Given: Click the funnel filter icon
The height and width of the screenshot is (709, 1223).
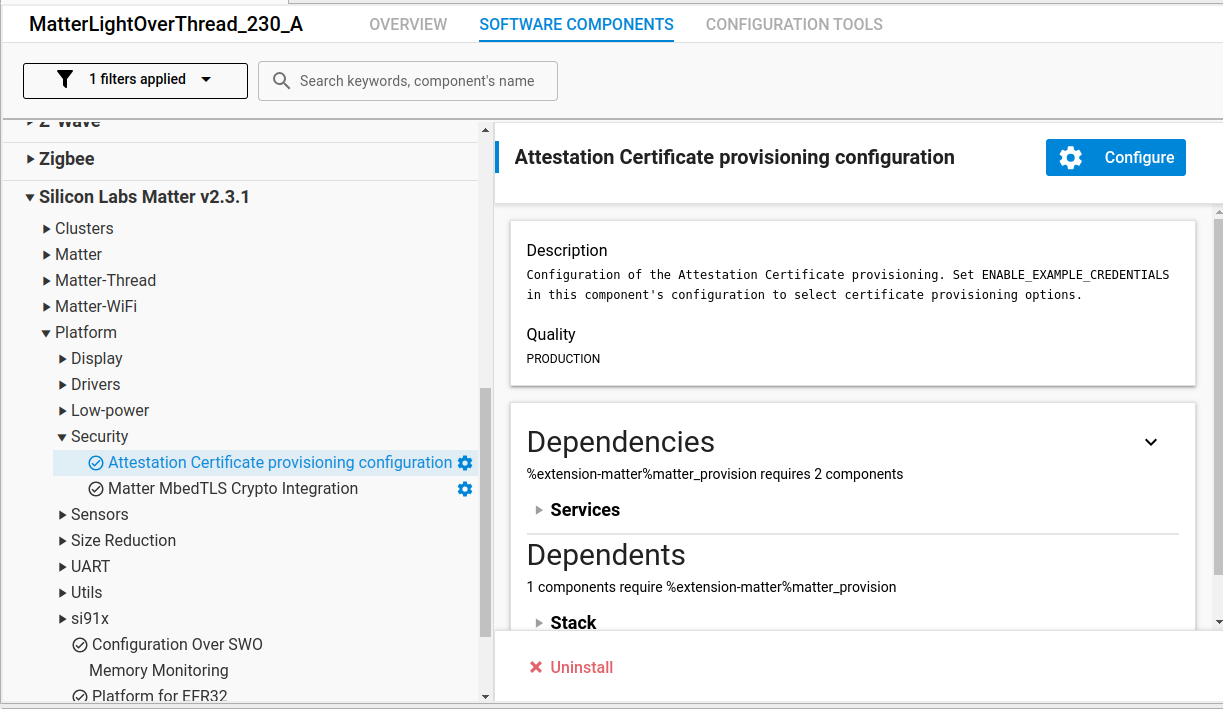Looking at the screenshot, I should (x=65, y=80).
